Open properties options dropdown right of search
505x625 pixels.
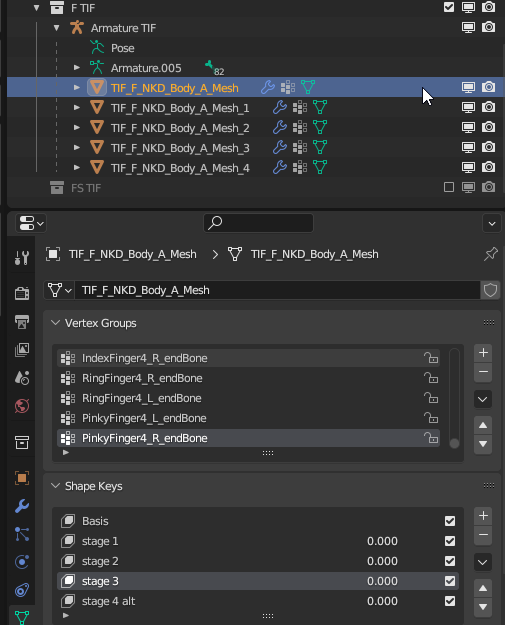pos(492,223)
